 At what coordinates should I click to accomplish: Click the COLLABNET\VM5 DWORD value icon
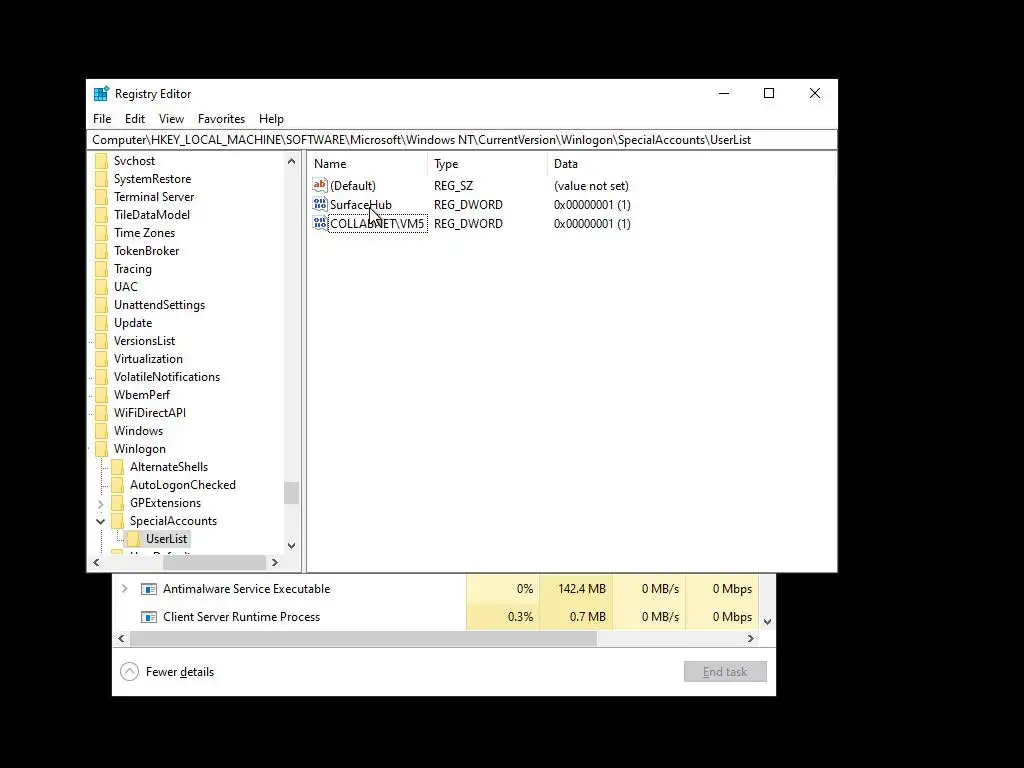point(319,223)
